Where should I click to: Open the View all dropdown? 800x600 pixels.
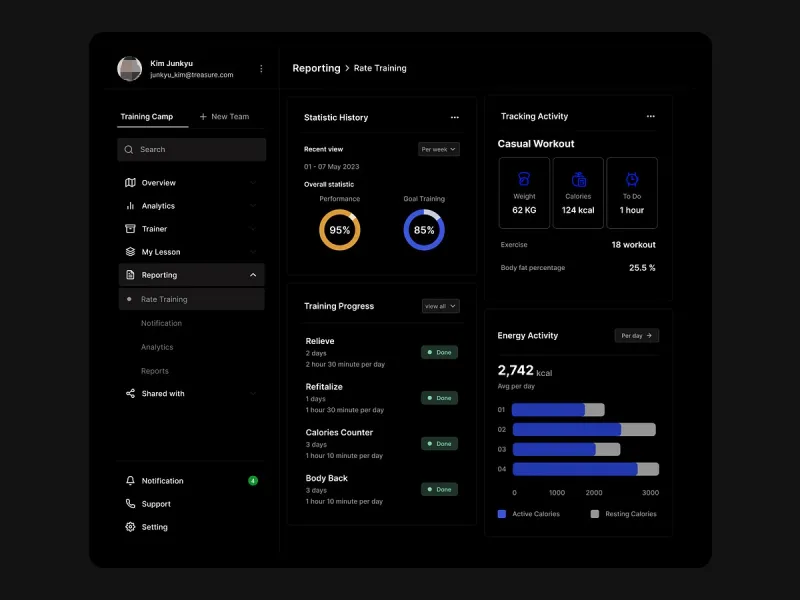coord(440,306)
